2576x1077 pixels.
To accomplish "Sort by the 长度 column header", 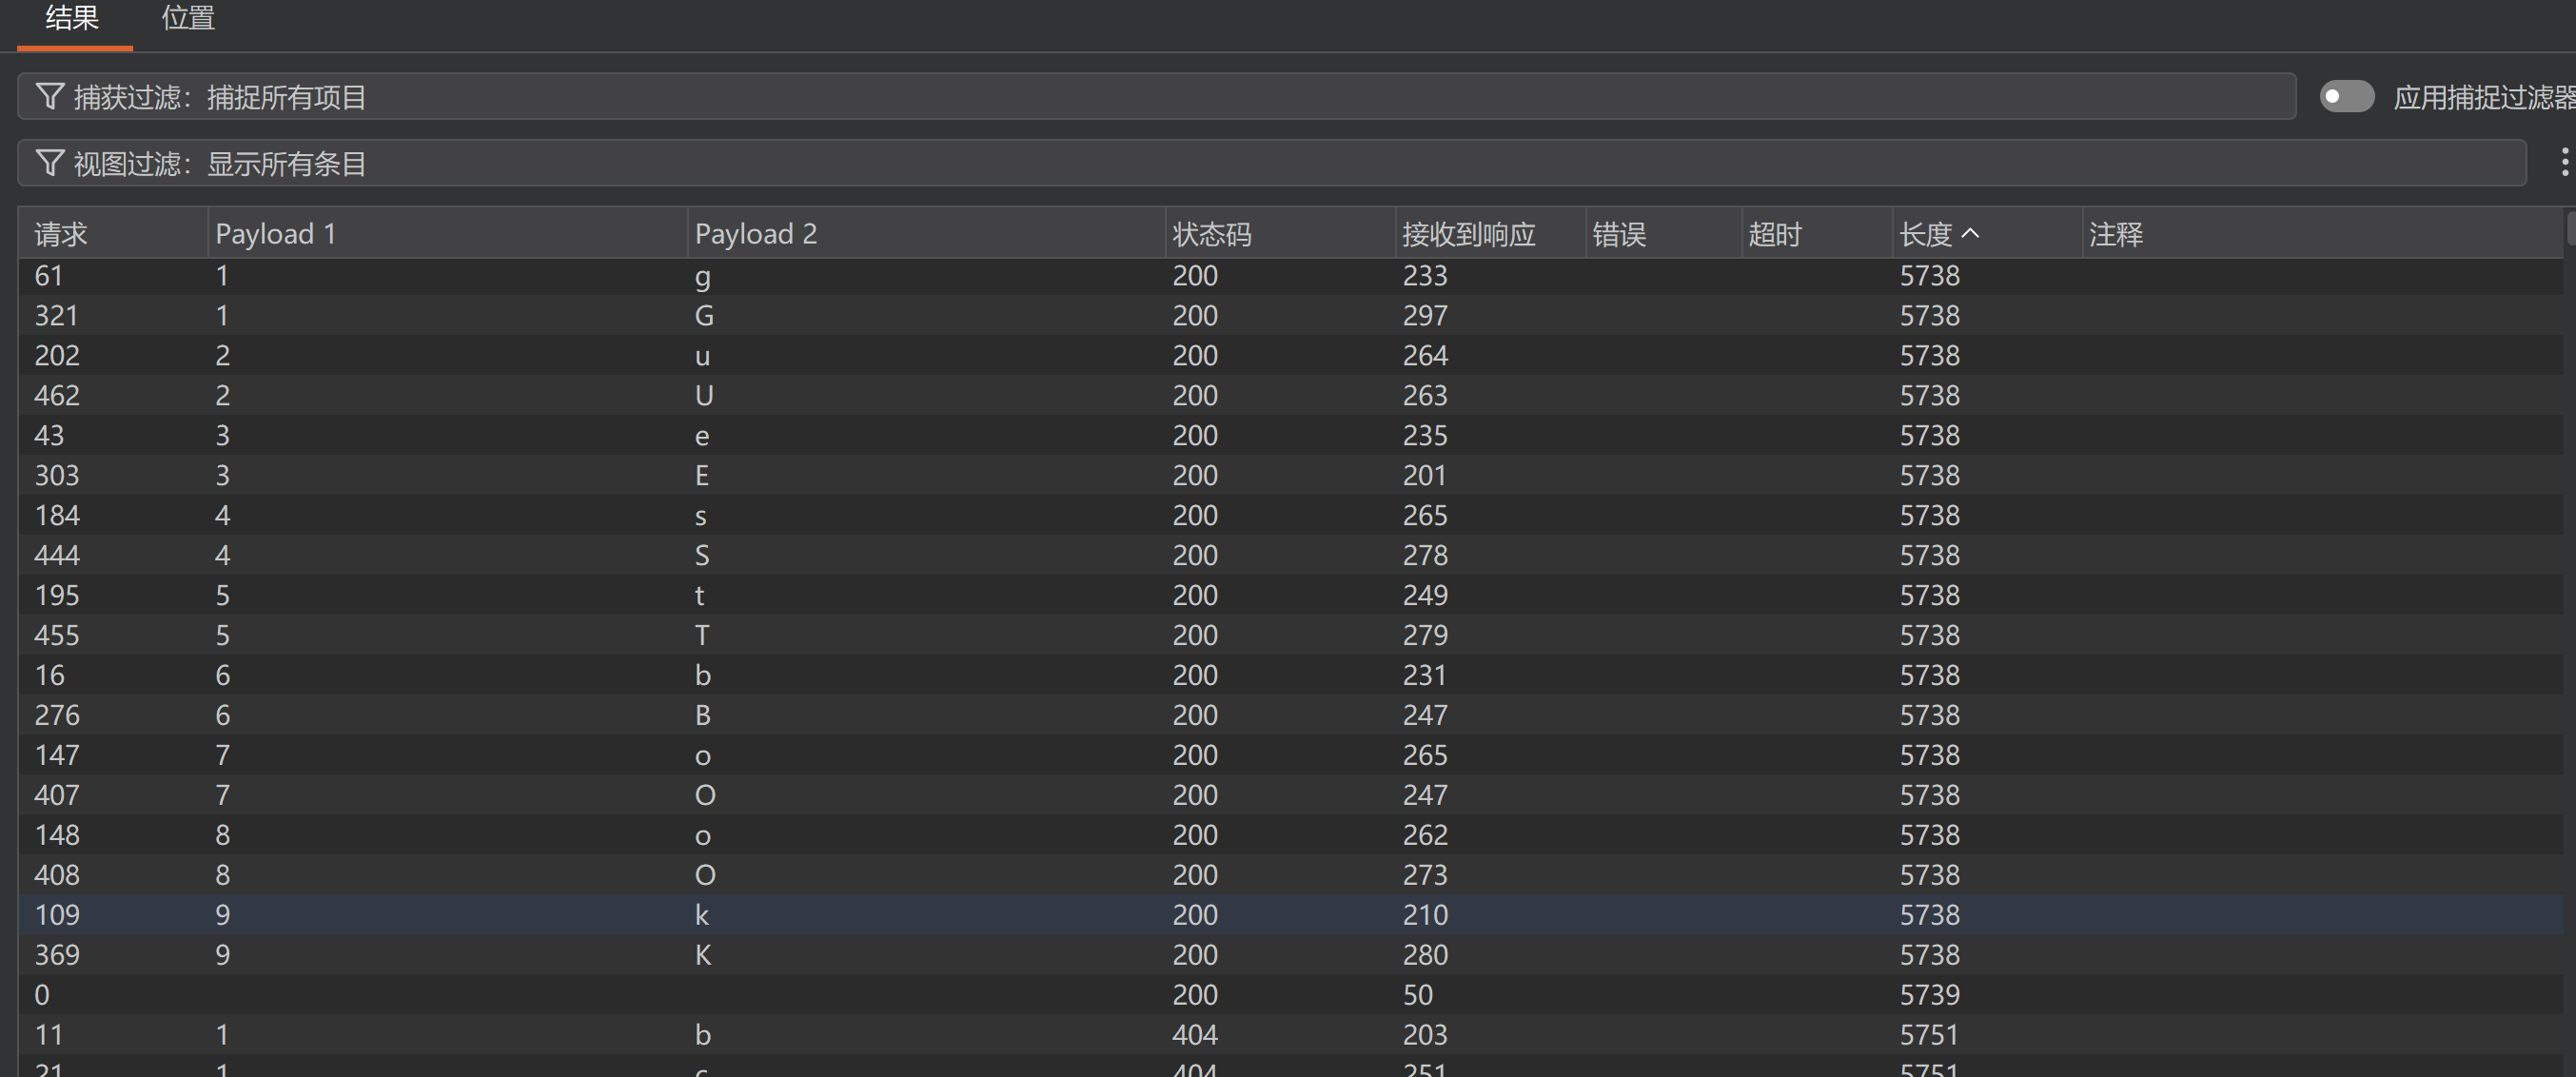I will [1987, 234].
